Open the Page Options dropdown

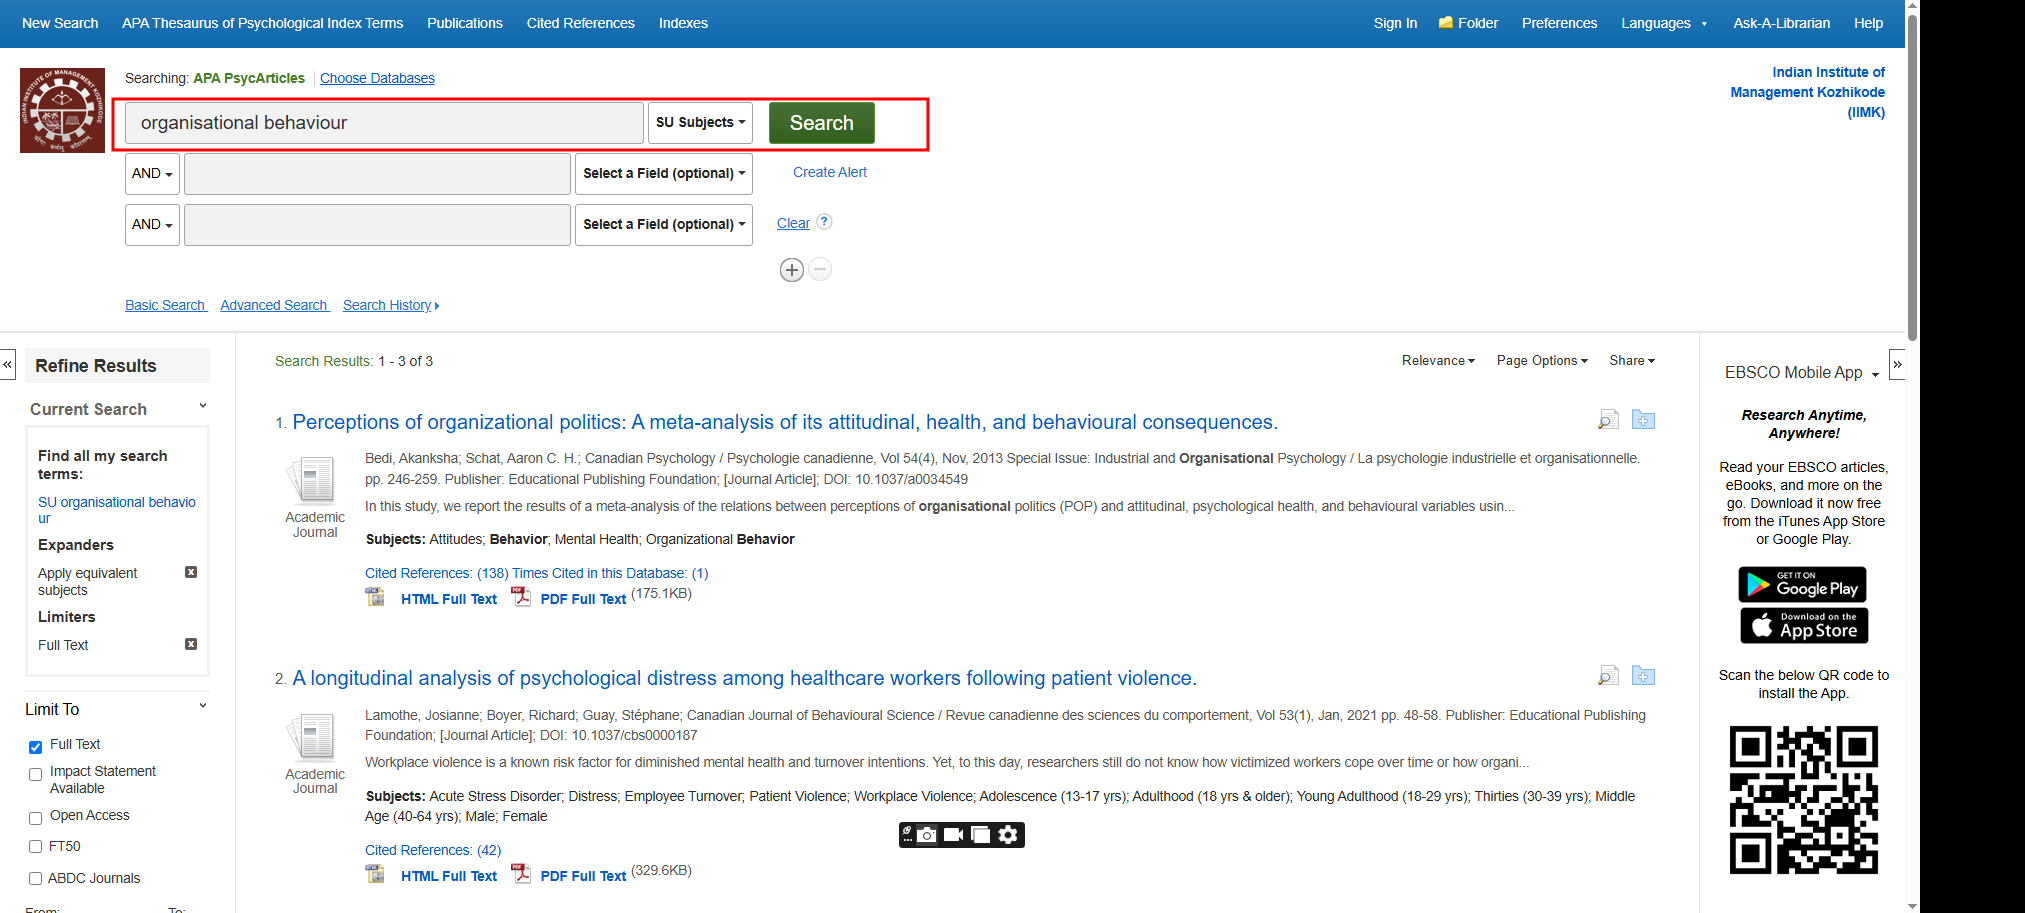coord(1541,361)
